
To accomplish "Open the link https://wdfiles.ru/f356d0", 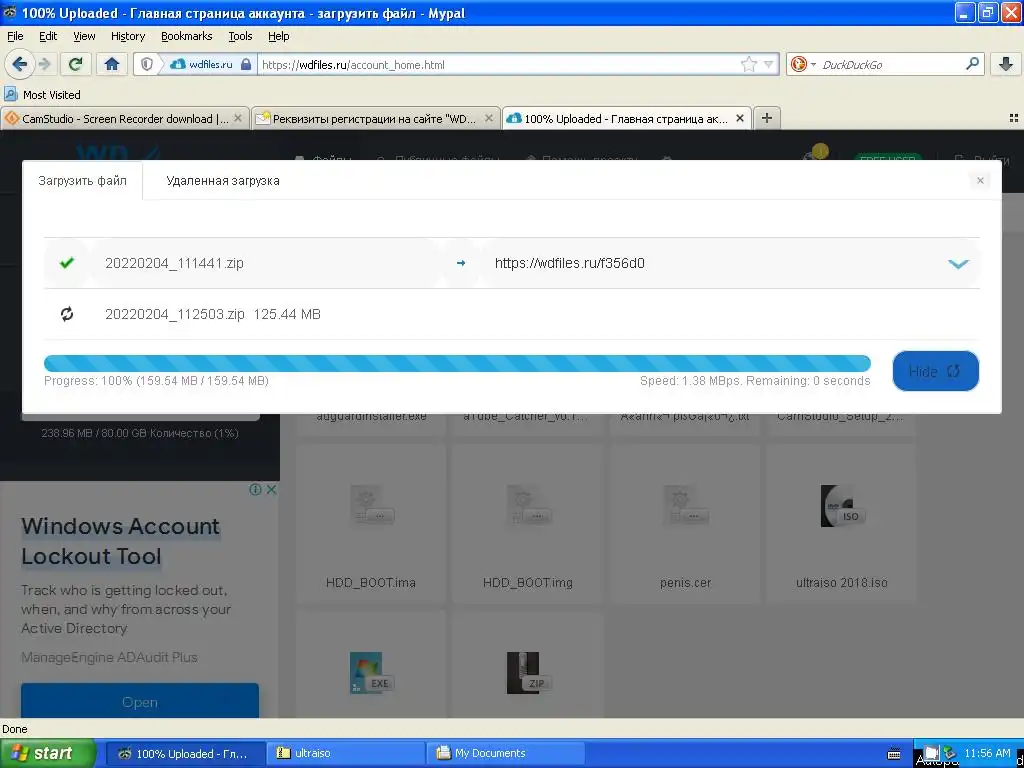I will (569, 263).
